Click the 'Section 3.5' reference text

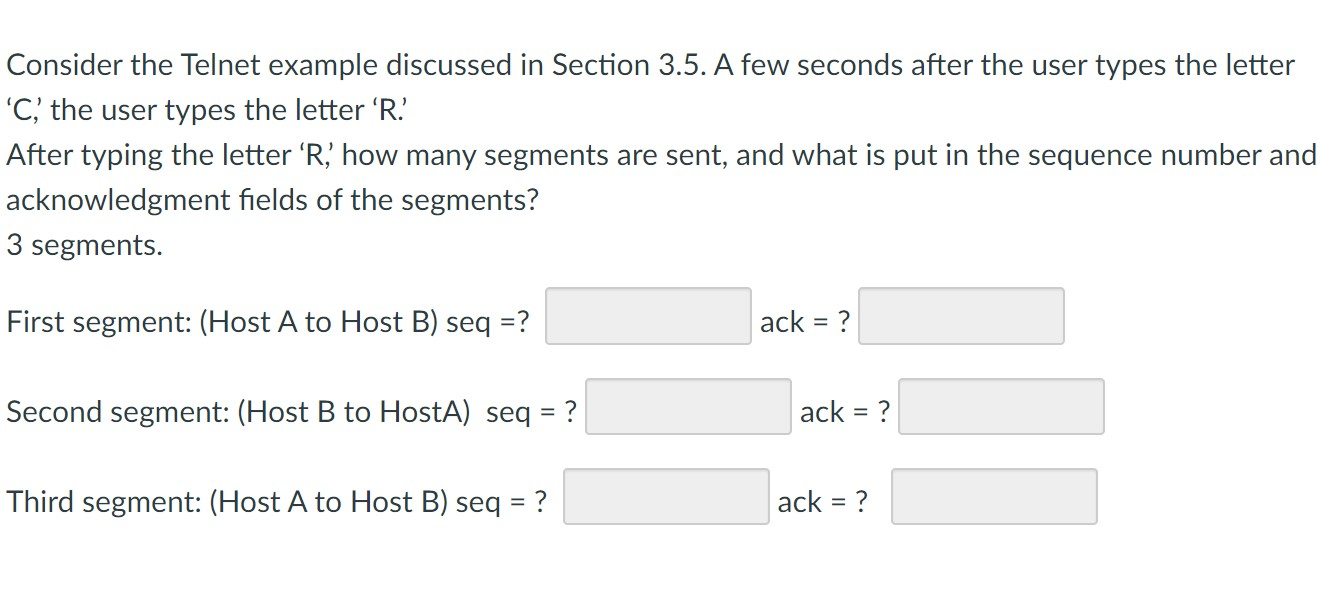pyautogui.click(x=620, y=66)
